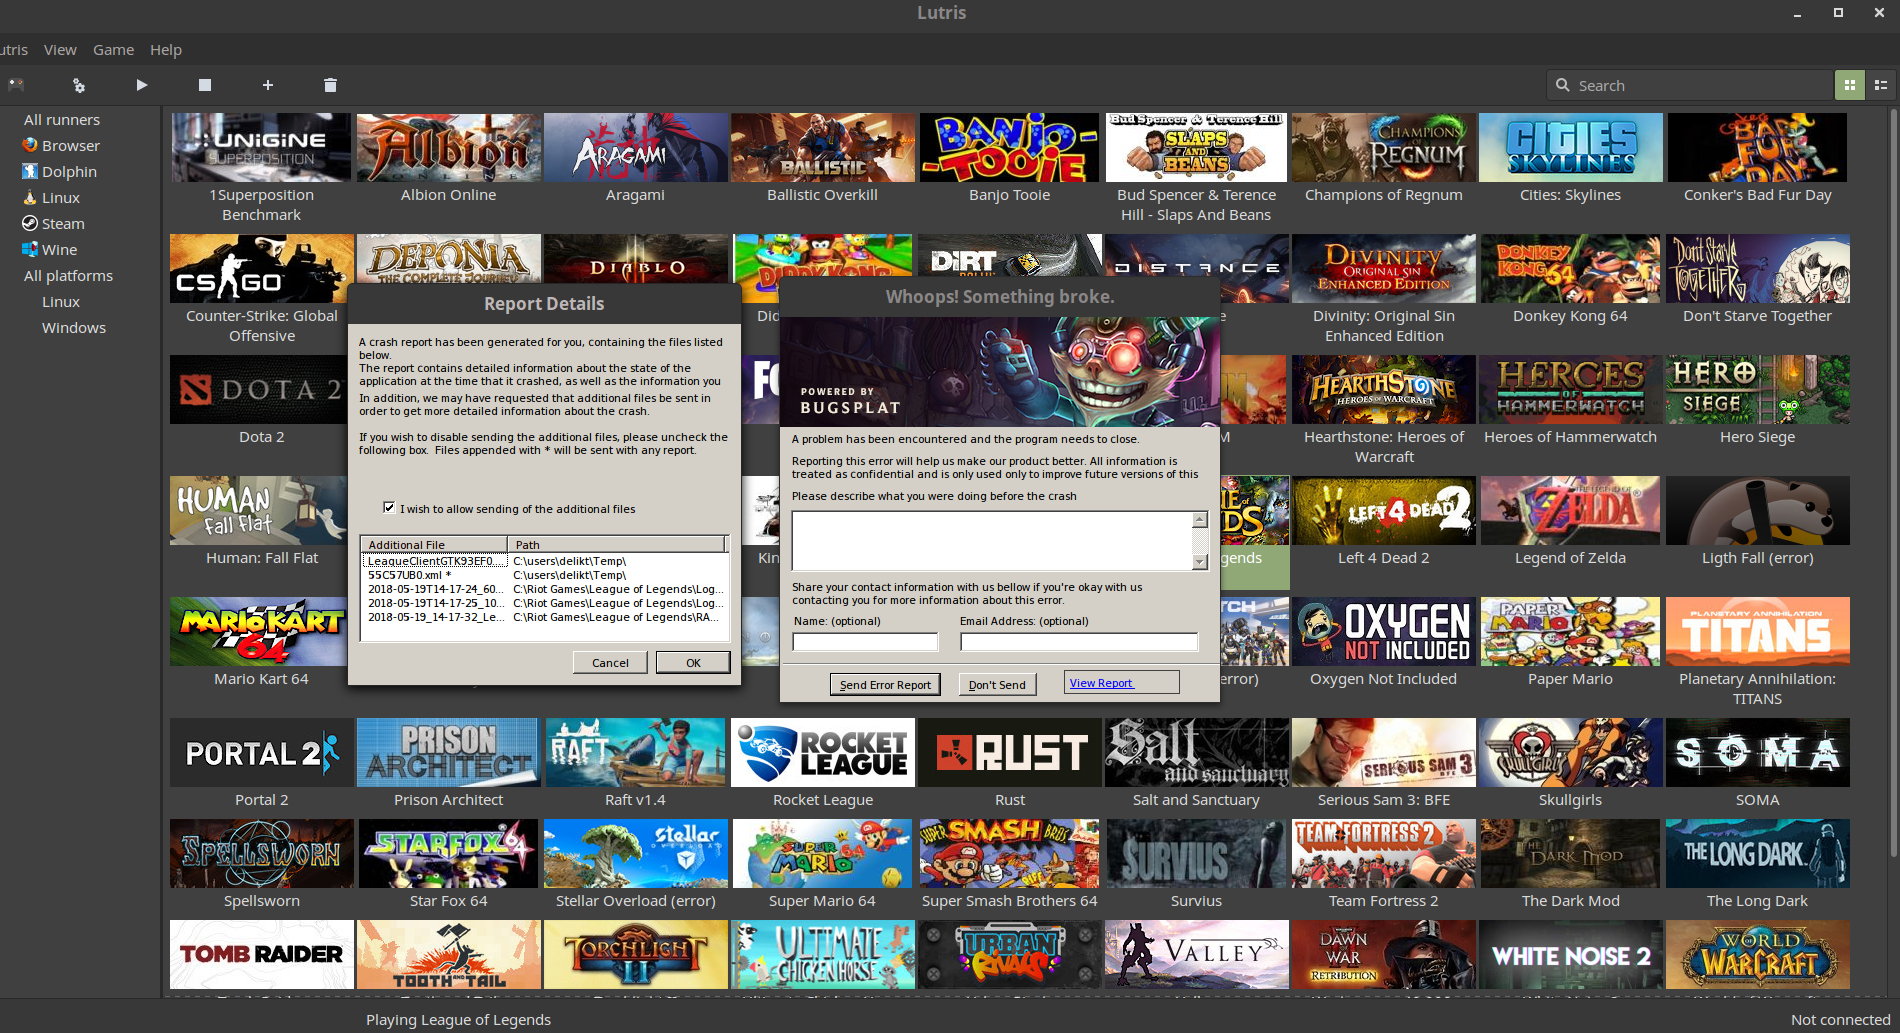
Task: Click the Email Address optional field
Action: [x=1079, y=642]
